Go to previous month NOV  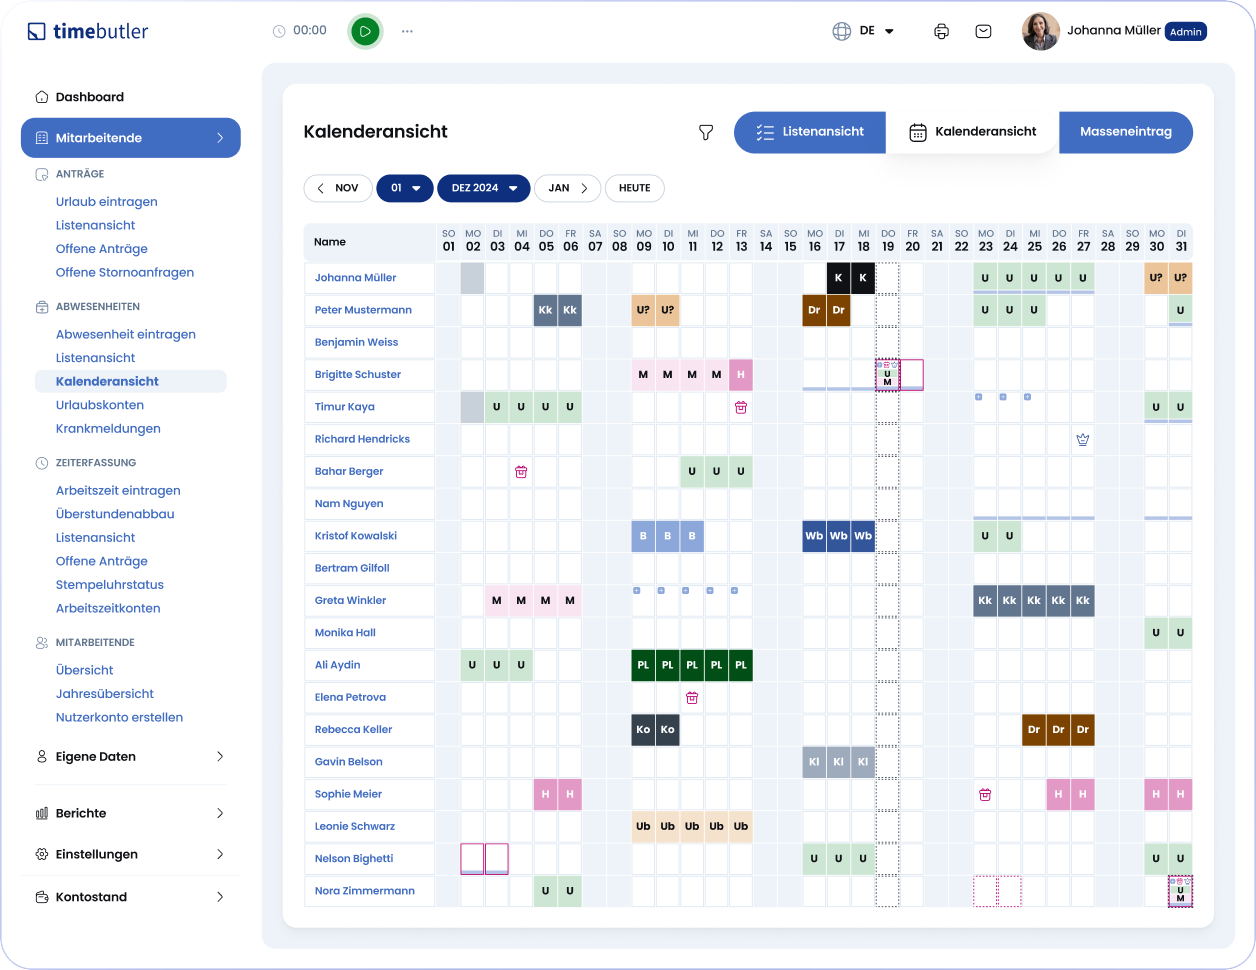click(338, 188)
